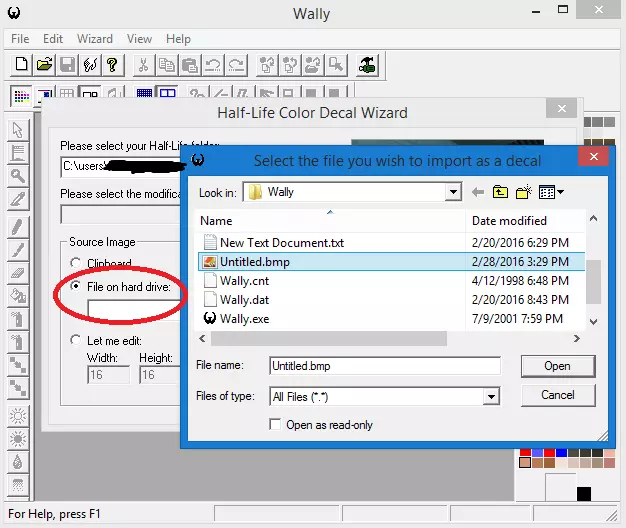The height and width of the screenshot is (528, 626).
Task: Click the file list scroll up arrow
Action: [x=593, y=218]
